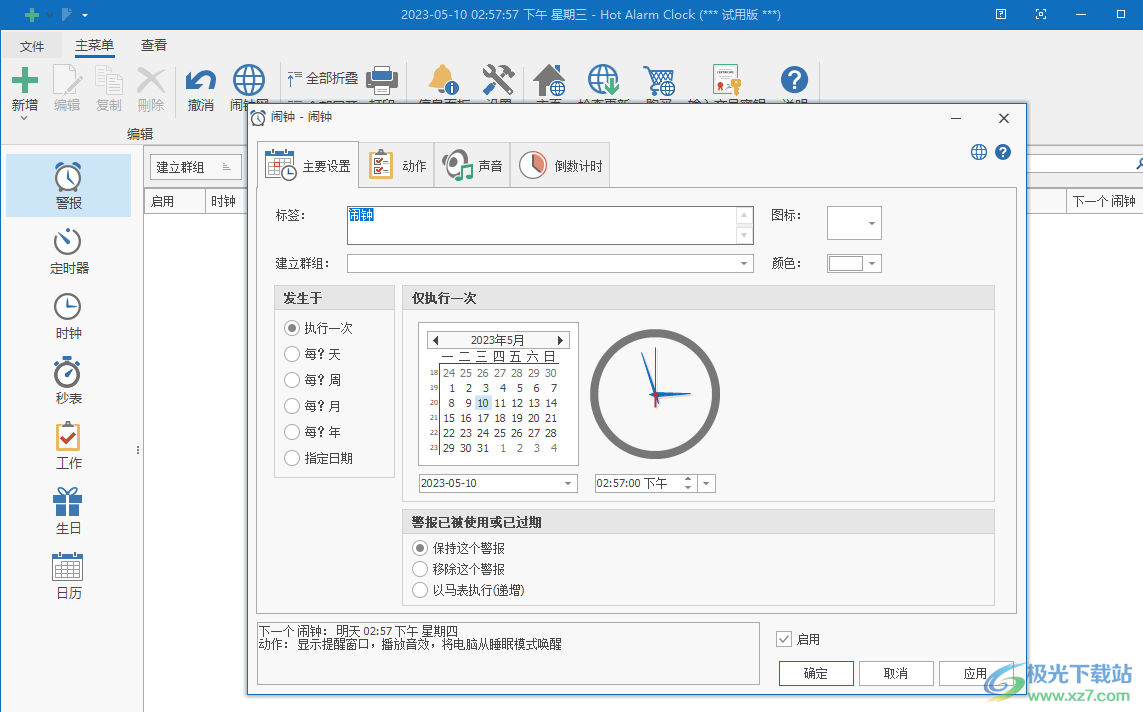Screen dimensions: 1143x712
Task: Select the 每?月 radio button
Action: click(x=292, y=406)
